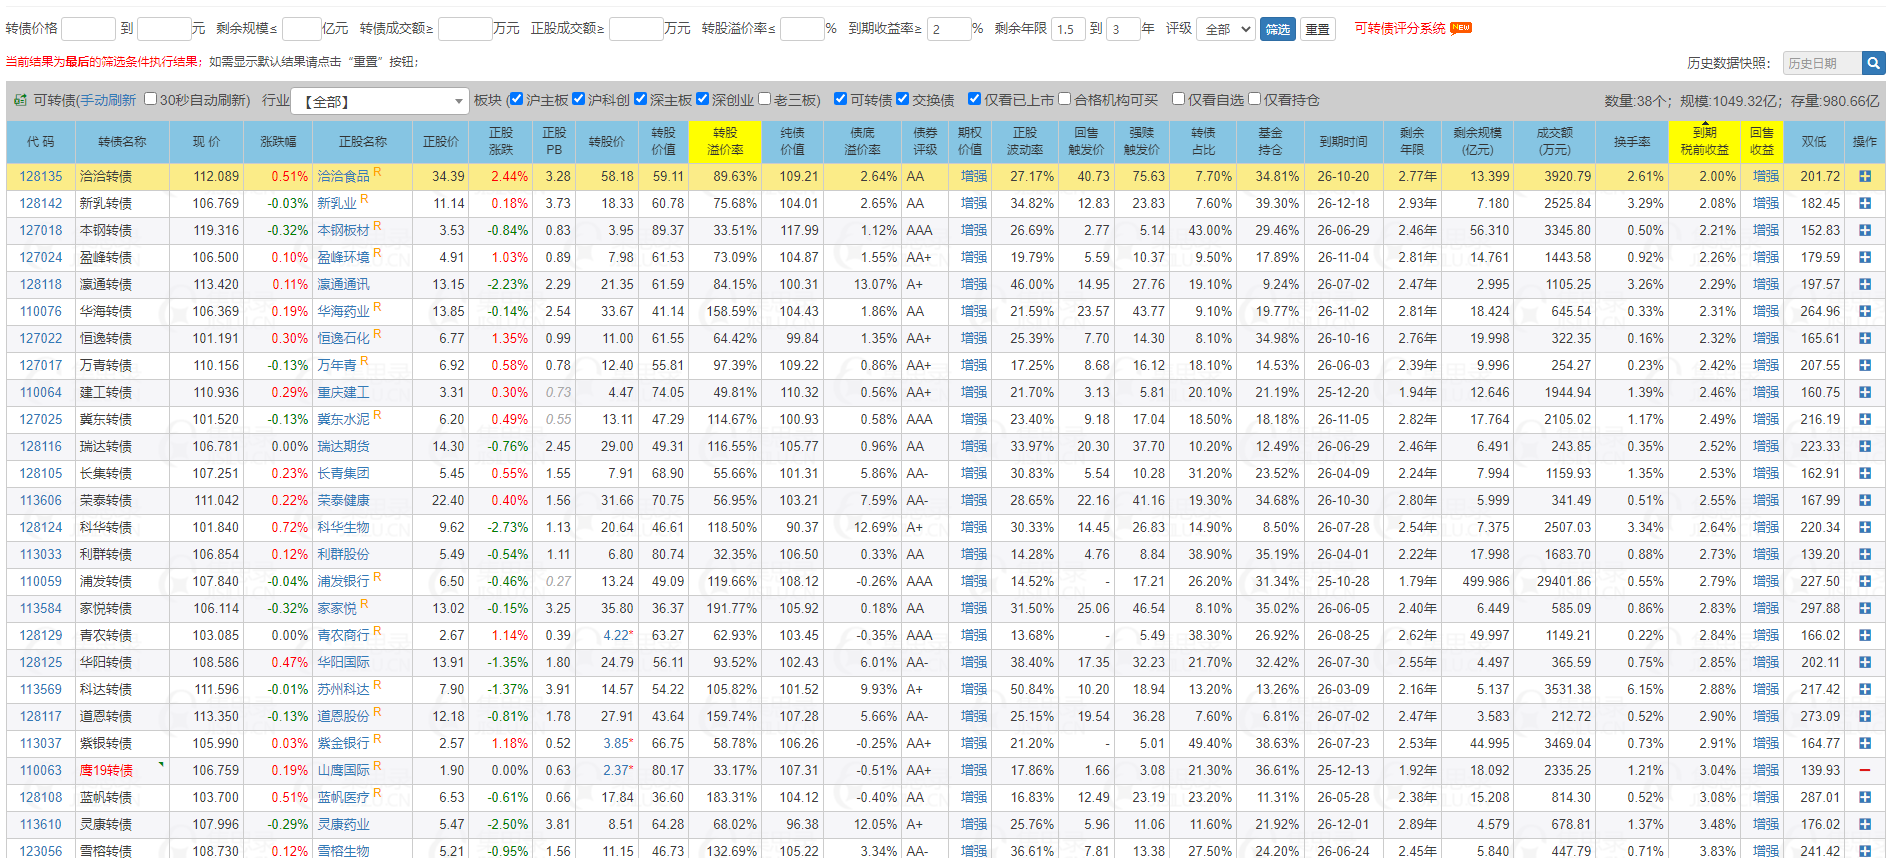Enable 仅看自选 checkbox
Screen dimensions: 1891x858
(x=1178, y=99)
